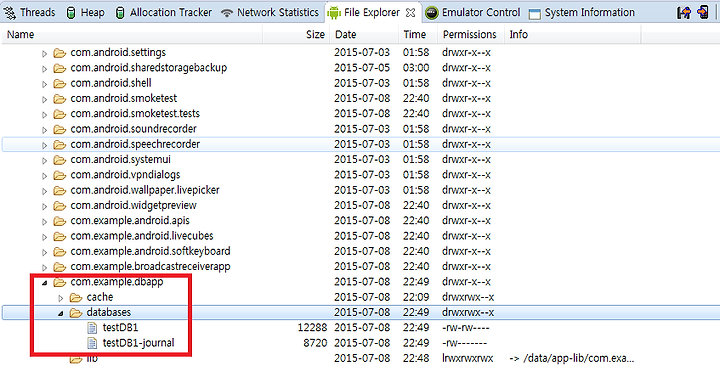The width and height of the screenshot is (720, 366).
Task: Open the System Information tab
Action: (x=582, y=12)
